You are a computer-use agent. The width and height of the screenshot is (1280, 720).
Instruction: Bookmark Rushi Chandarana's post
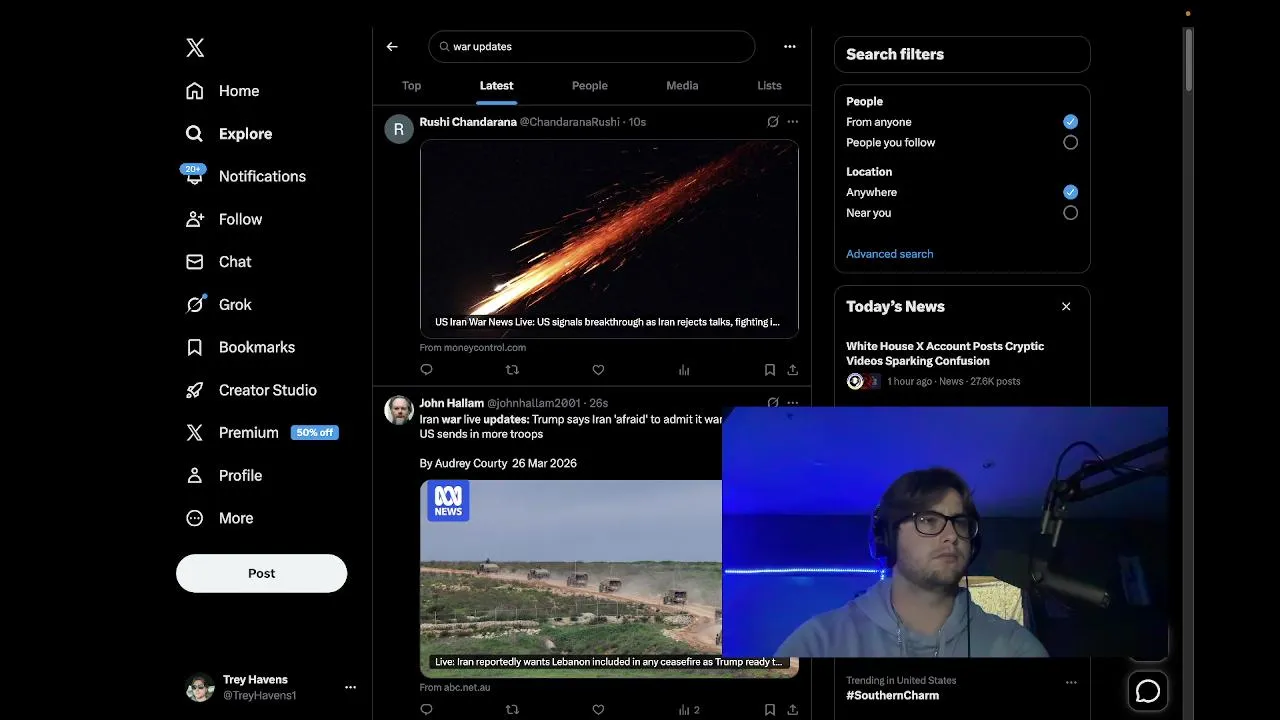(770, 370)
